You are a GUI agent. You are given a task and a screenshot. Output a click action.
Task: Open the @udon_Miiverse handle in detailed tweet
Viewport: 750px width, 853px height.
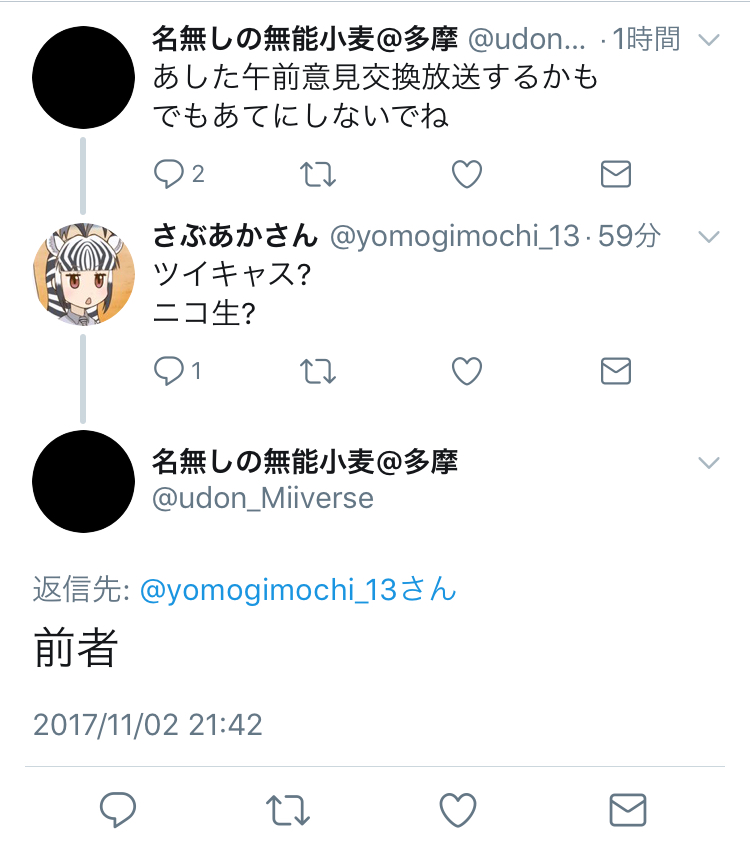263,498
